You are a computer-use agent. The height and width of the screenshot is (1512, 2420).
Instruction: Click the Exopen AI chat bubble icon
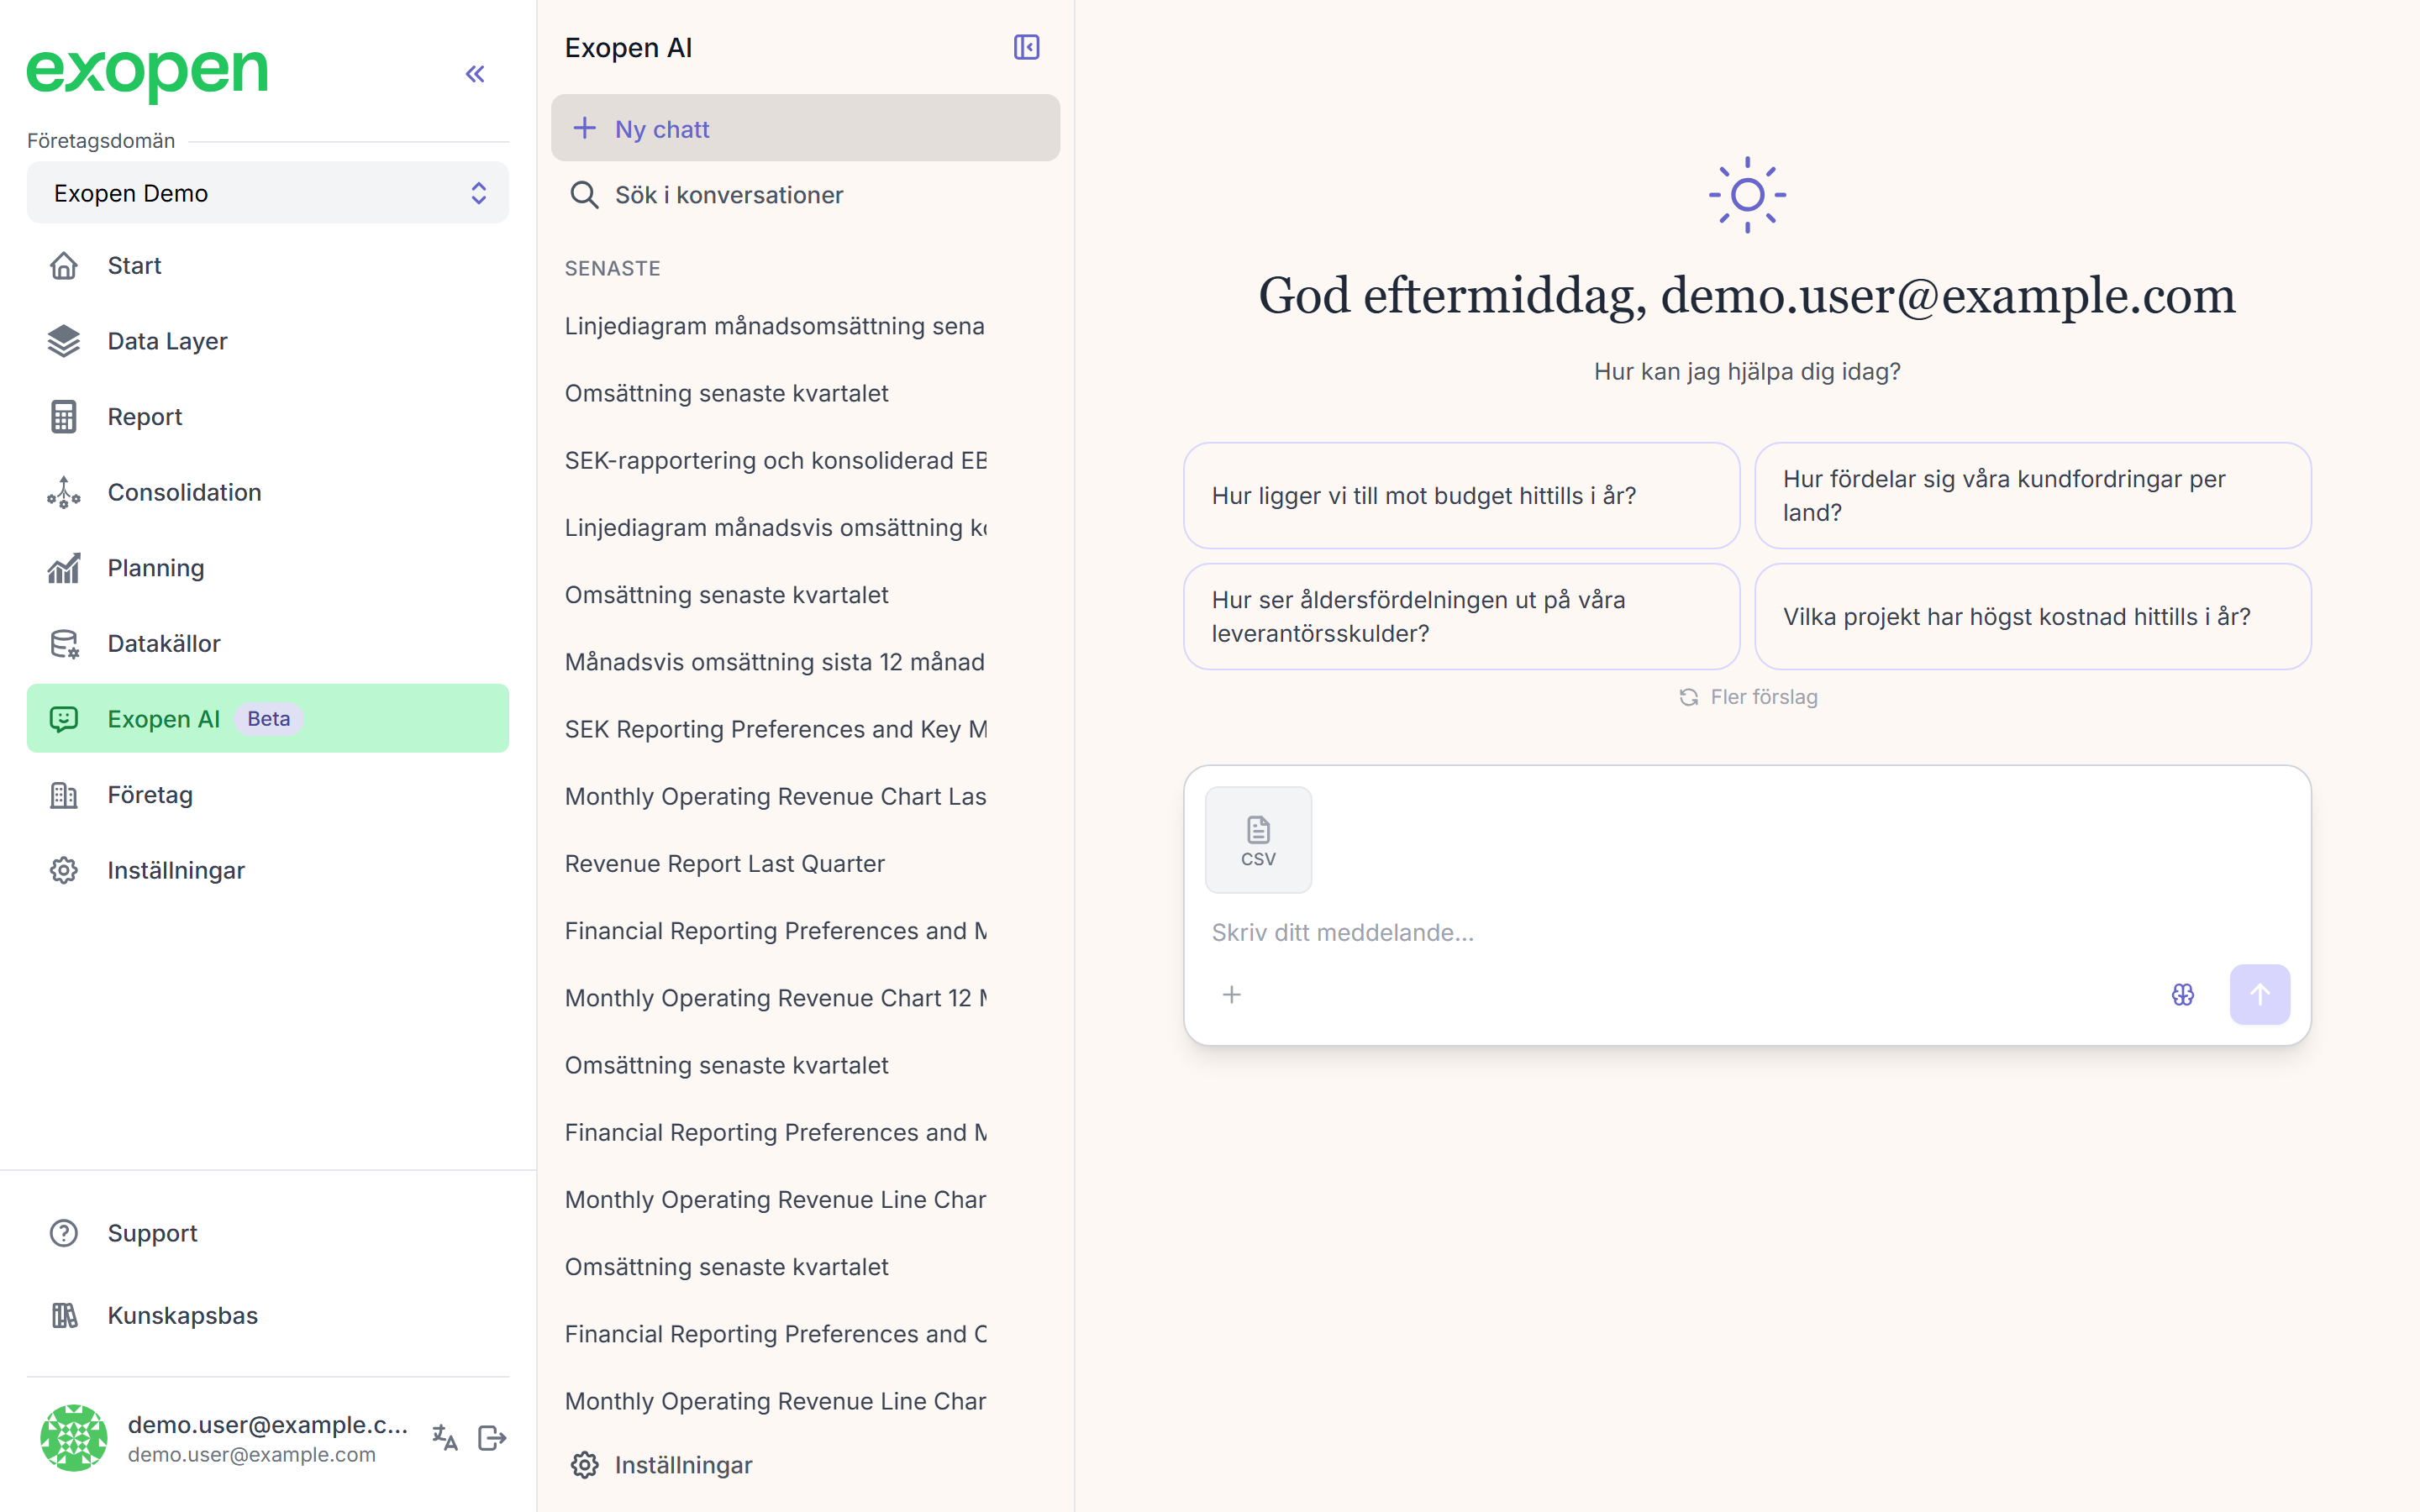tap(64, 719)
